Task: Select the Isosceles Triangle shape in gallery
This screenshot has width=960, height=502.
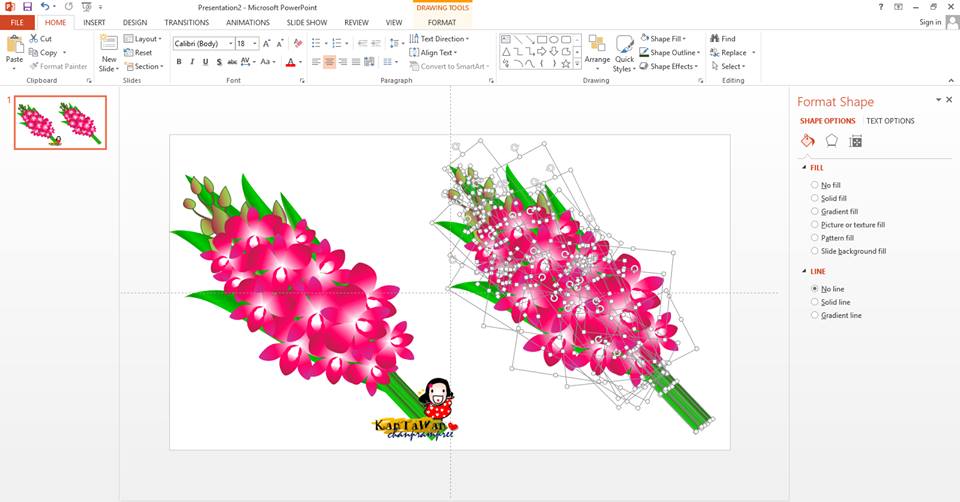Action: point(506,52)
